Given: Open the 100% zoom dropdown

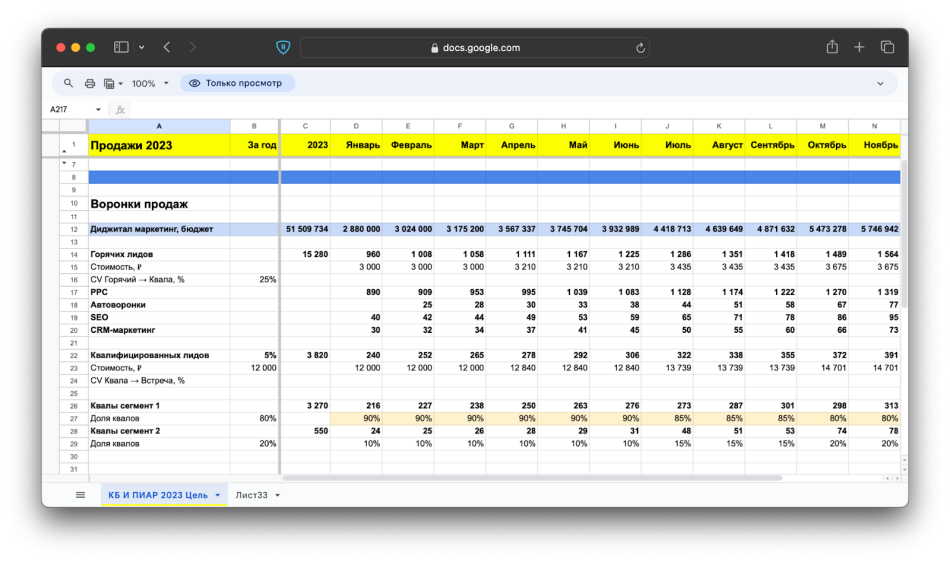Looking at the screenshot, I should click(150, 84).
